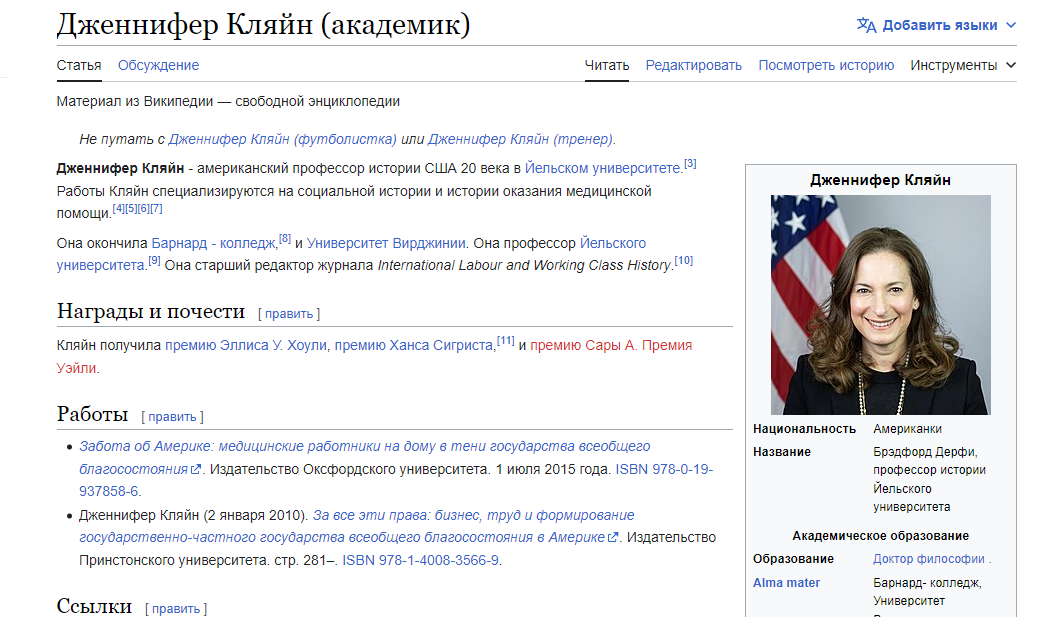Click external link icon after благосостояния
The image size is (1047, 617).
coord(196,469)
